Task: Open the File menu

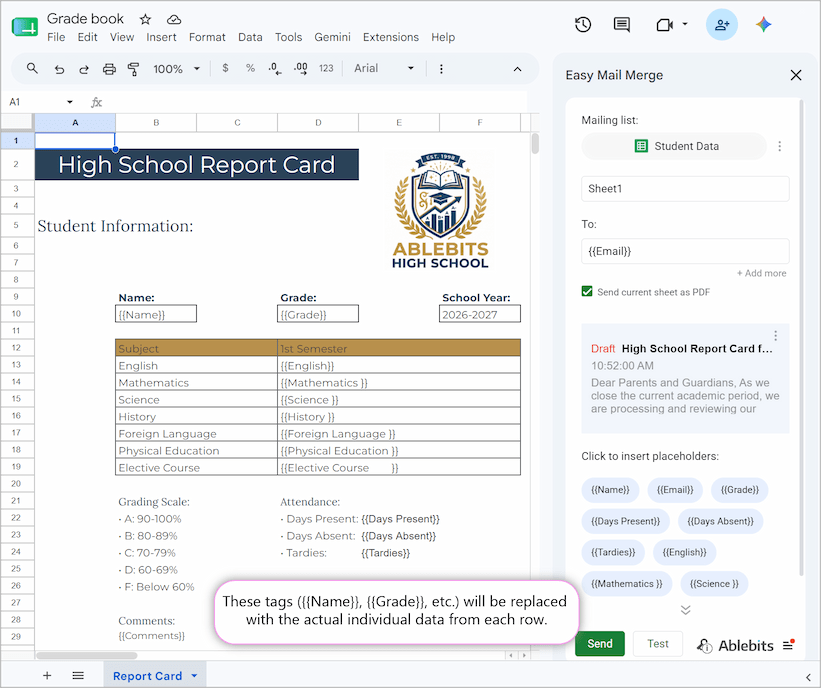Action: click(56, 37)
